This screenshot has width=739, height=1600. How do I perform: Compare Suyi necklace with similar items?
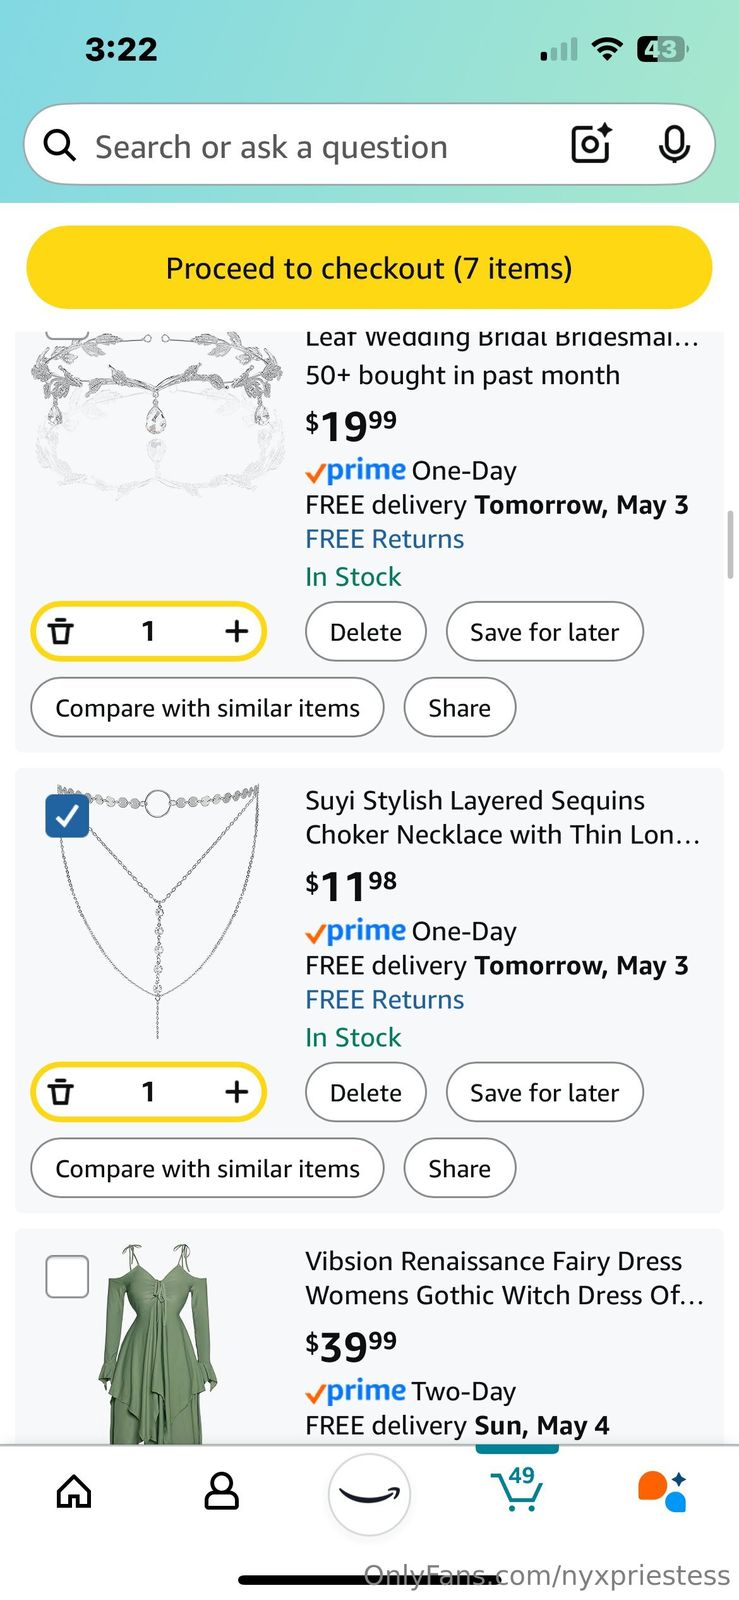207,1169
